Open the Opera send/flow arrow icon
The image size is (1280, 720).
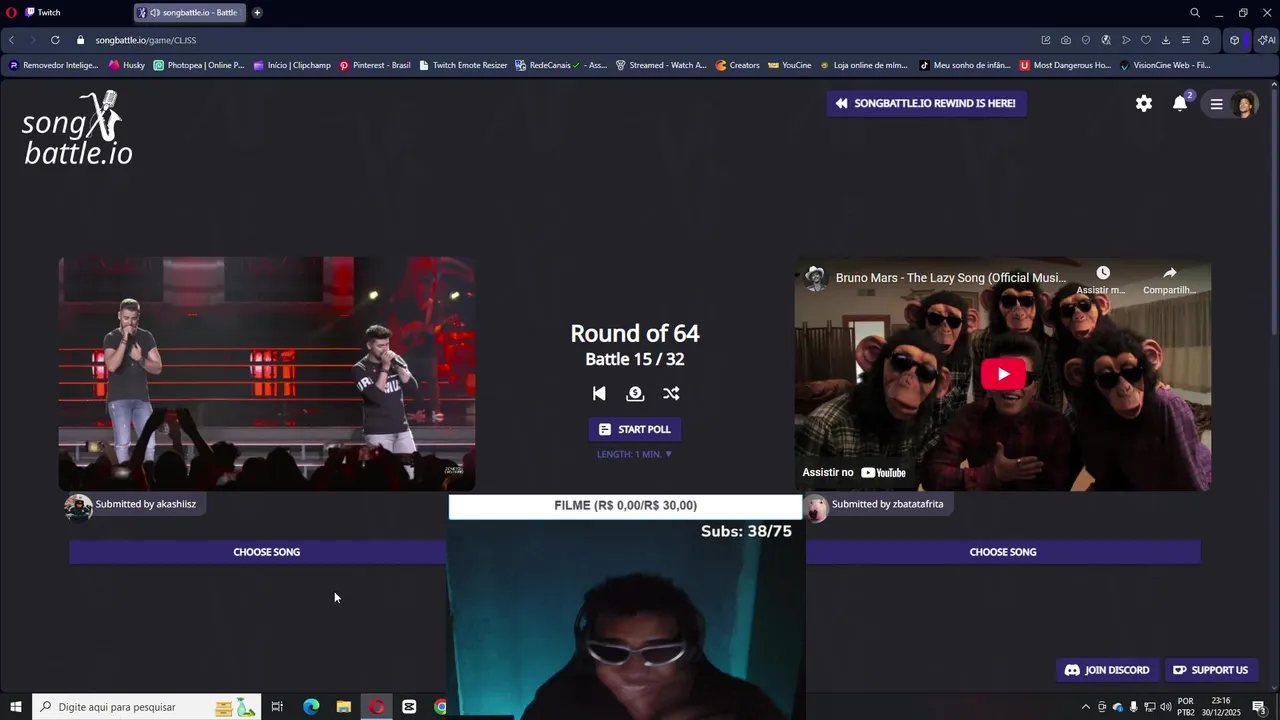(x=1126, y=40)
